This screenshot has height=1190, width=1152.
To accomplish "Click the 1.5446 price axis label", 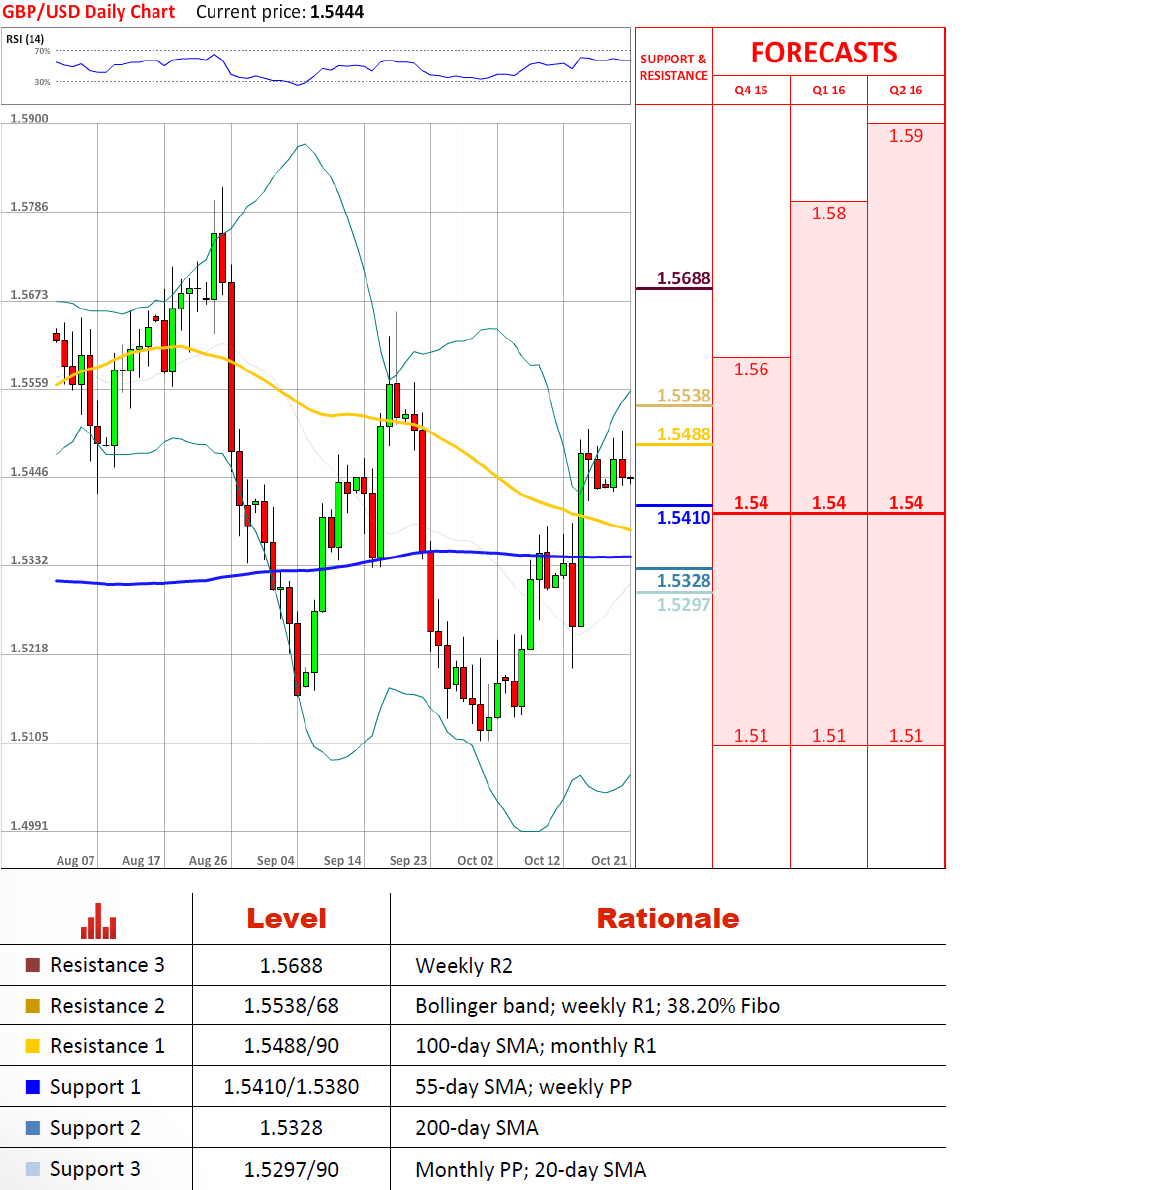I will click(x=29, y=471).
